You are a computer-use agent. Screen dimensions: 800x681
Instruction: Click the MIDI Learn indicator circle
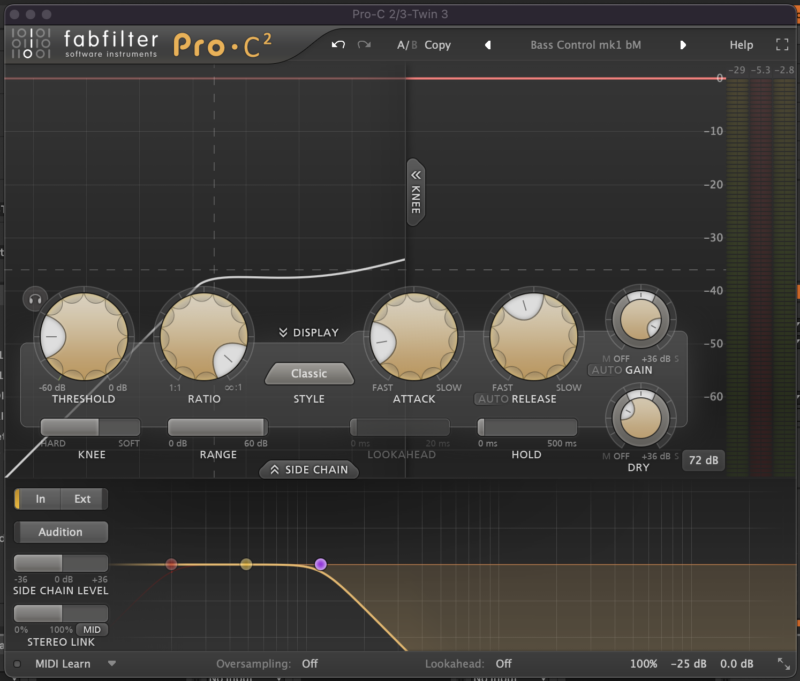pyautogui.click(x=17, y=664)
